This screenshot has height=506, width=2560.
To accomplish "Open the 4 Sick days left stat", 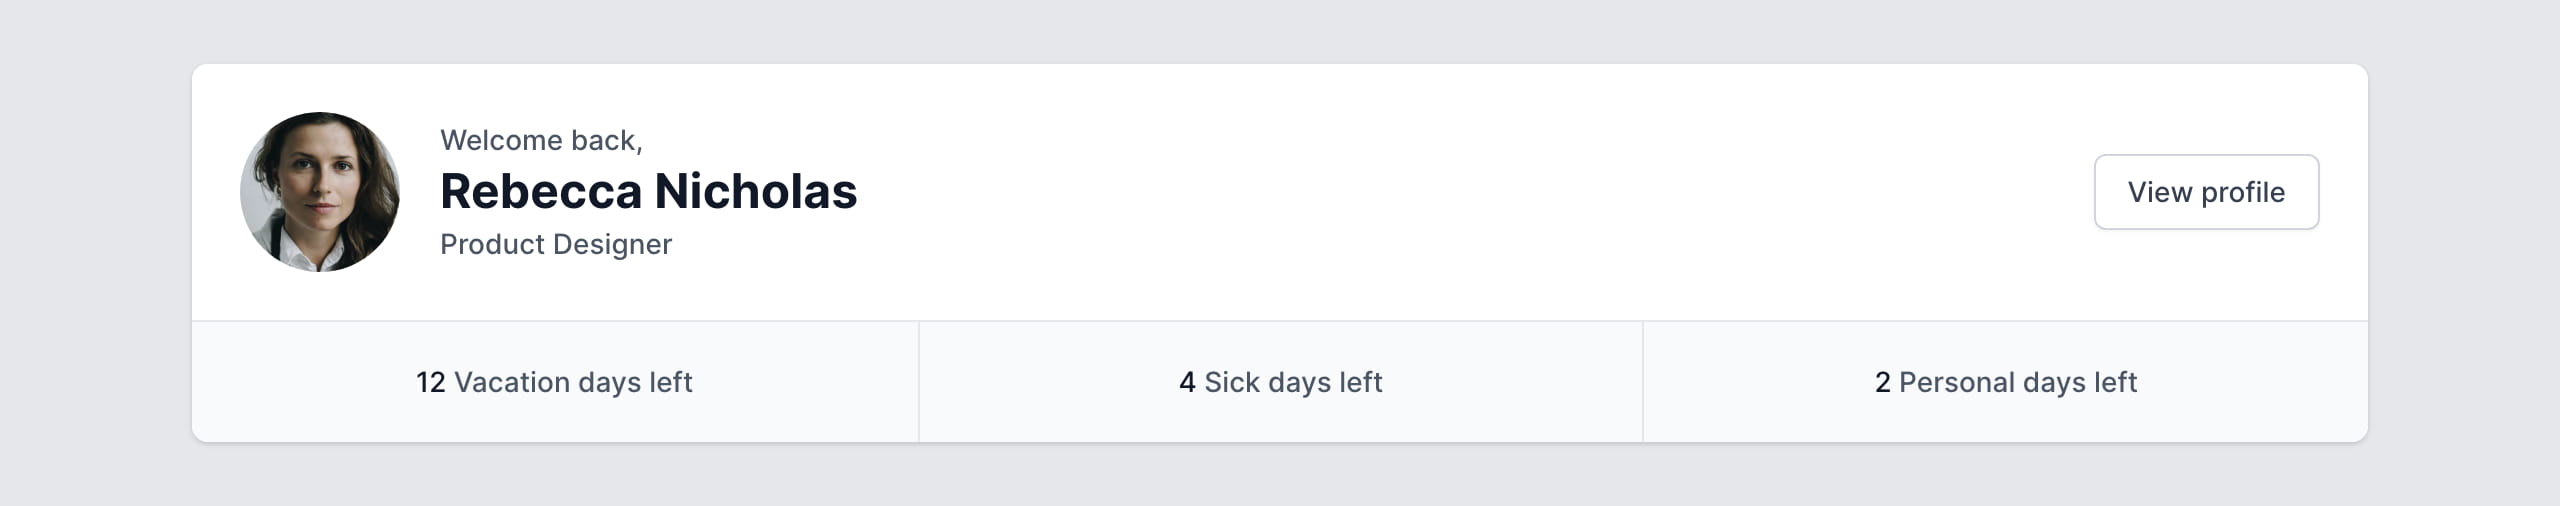I will click(x=1280, y=382).
